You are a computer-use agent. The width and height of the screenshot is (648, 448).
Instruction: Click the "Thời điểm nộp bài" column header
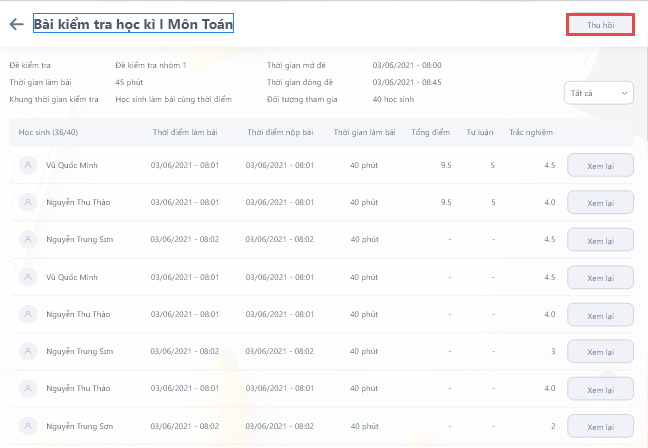coord(280,132)
